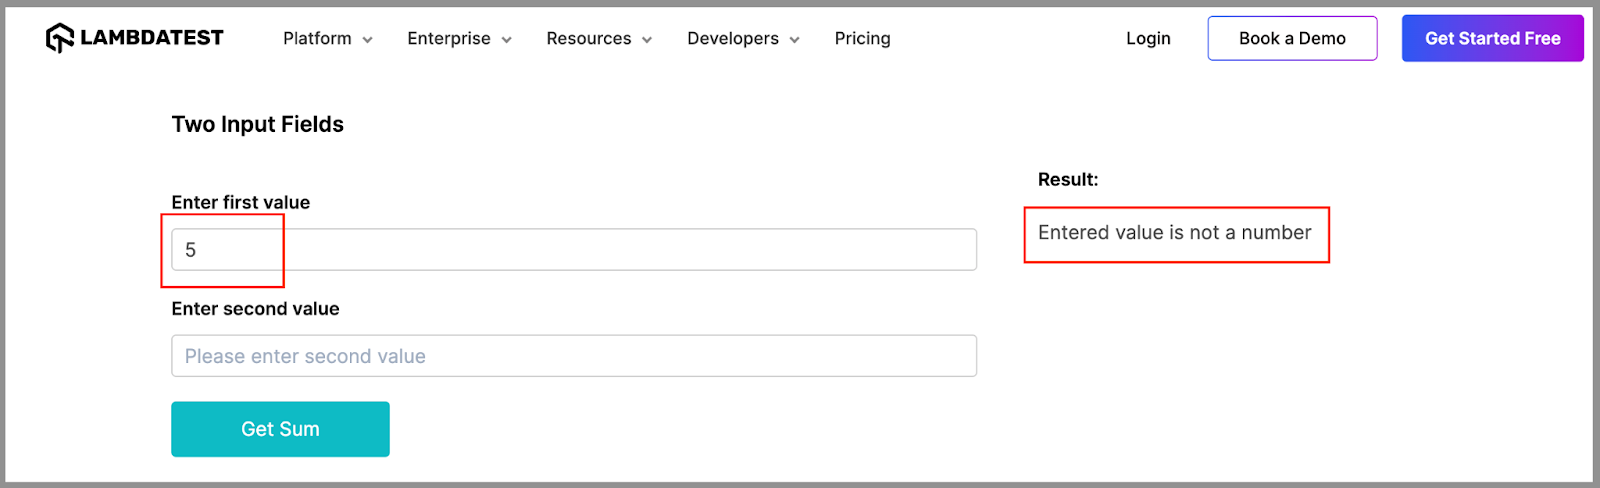Image resolution: width=1600 pixels, height=488 pixels.
Task: Focus the second value input field
Action: 574,356
